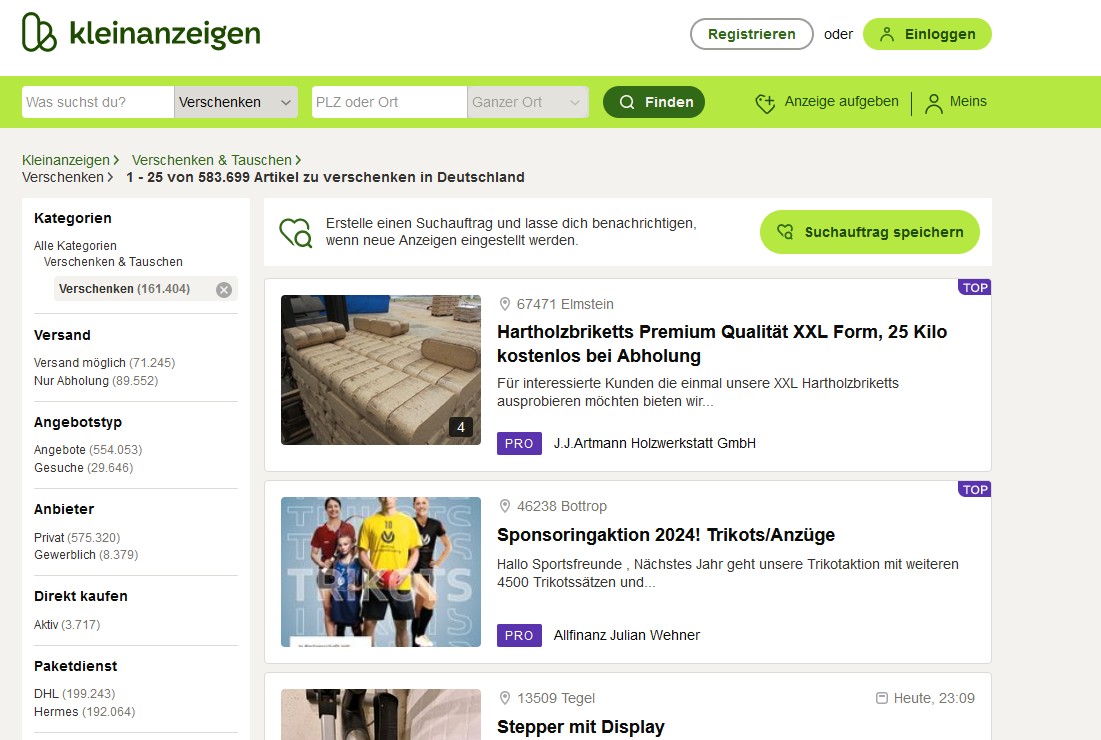
Task: Click the Einloggen button
Action: tap(927, 34)
